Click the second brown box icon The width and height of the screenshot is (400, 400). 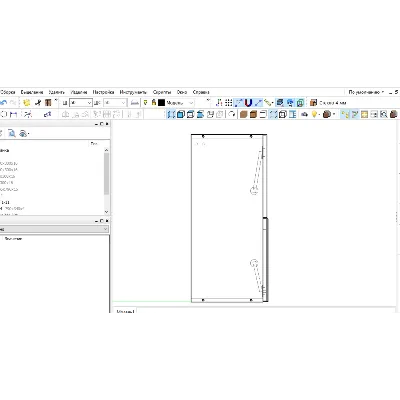coord(253,114)
